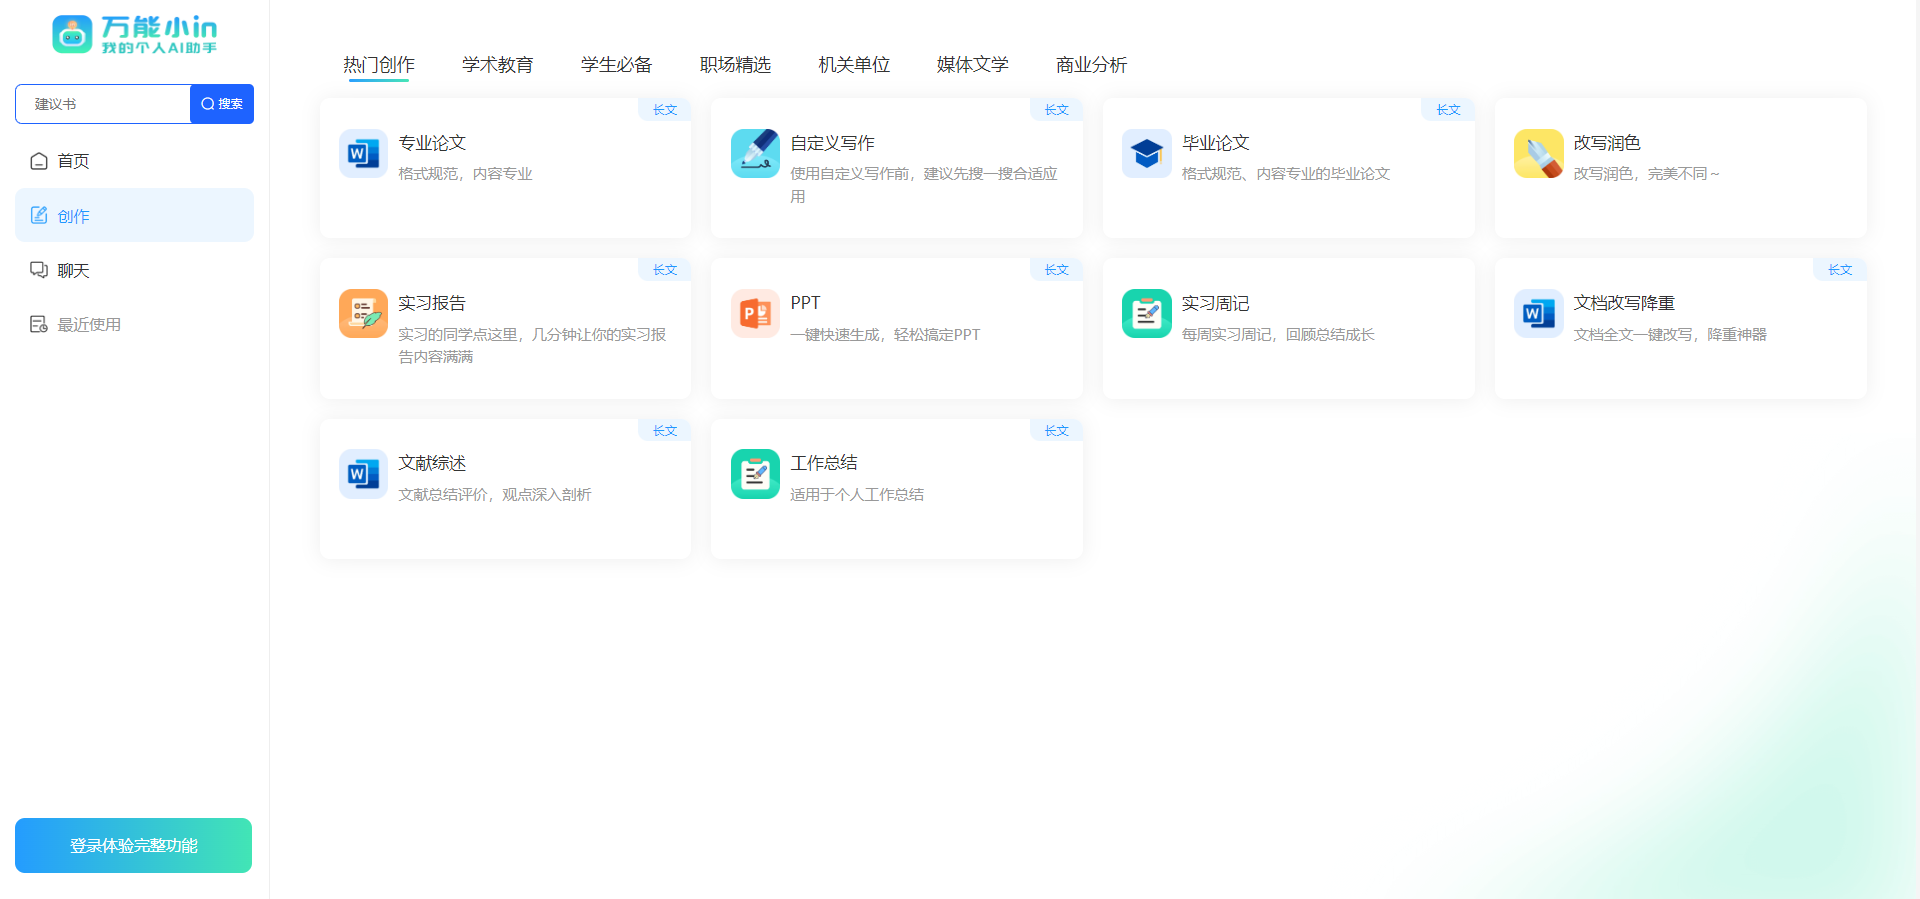This screenshot has height=899, width=1920.
Task: Click the 登录体验完整功能 login button
Action: (x=133, y=846)
